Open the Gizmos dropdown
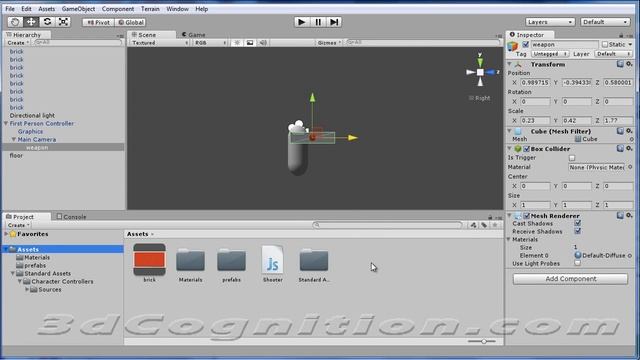640x360 pixels. coord(329,43)
